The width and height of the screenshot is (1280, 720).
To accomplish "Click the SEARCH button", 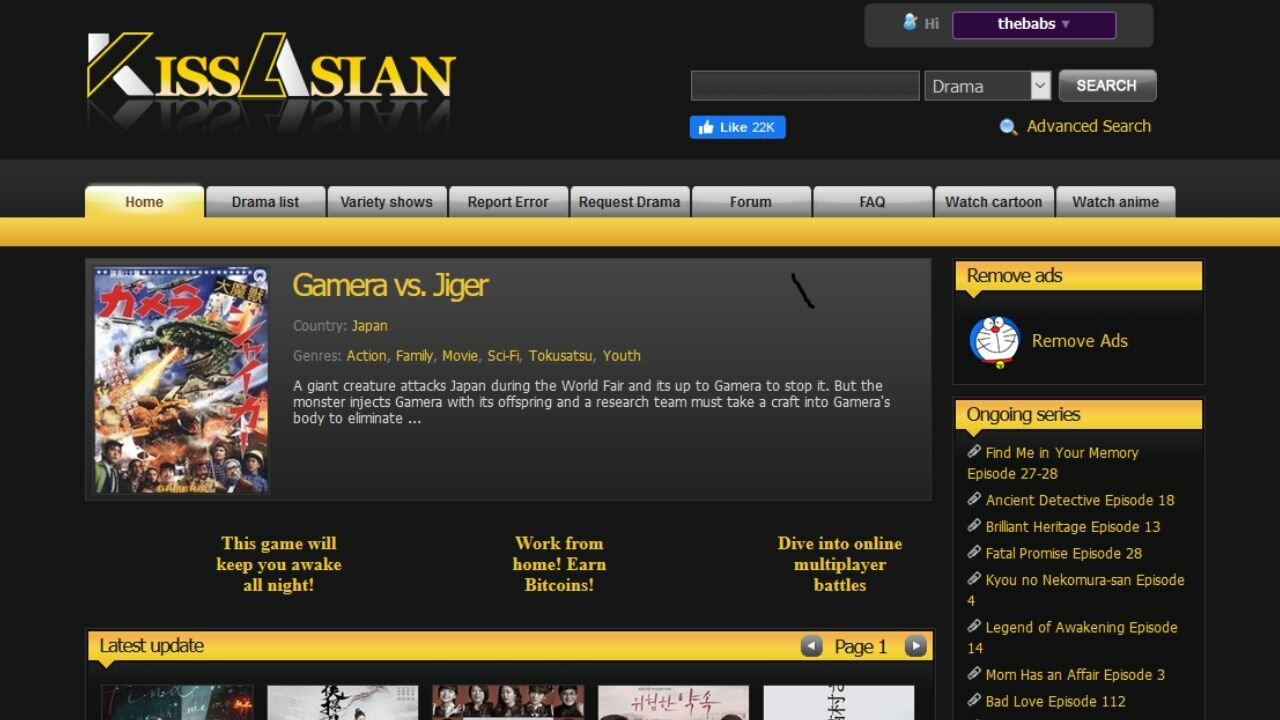I will pyautogui.click(x=1107, y=85).
